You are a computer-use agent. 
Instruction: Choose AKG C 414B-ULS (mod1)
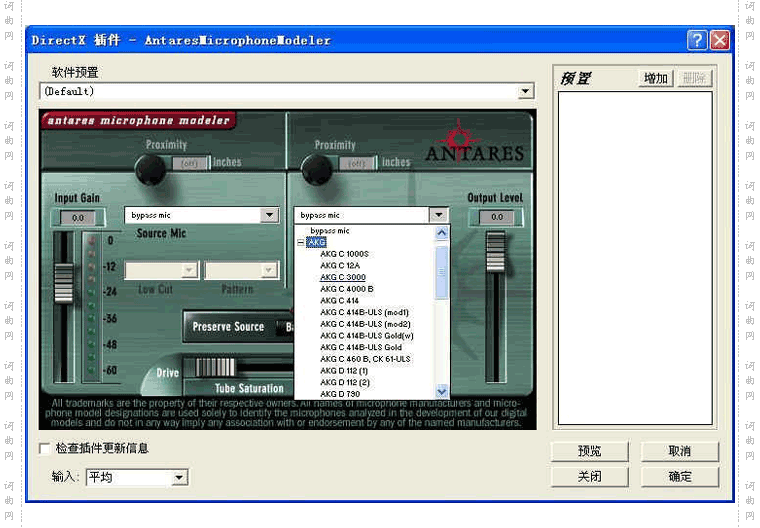coord(364,312)
